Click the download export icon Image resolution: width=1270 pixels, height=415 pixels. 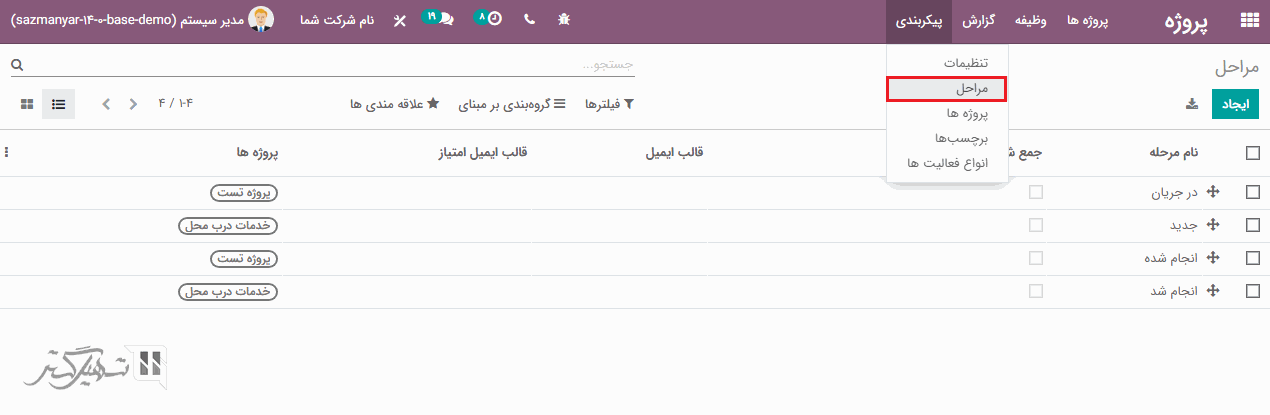point(1191,104)
